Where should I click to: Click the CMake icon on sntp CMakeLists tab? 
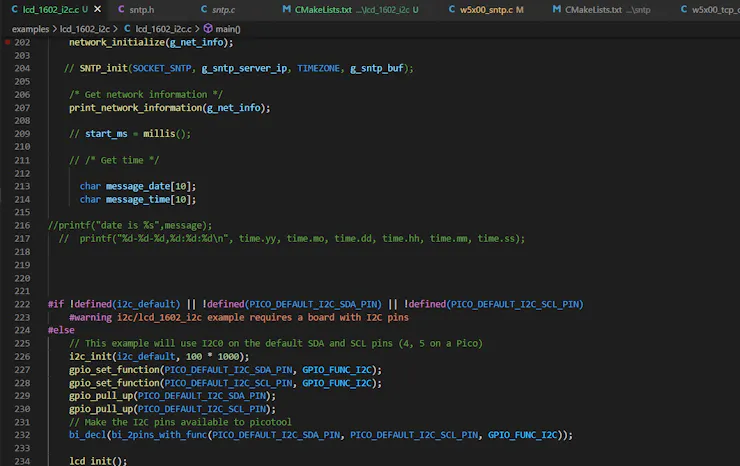[x=557, y=9]
